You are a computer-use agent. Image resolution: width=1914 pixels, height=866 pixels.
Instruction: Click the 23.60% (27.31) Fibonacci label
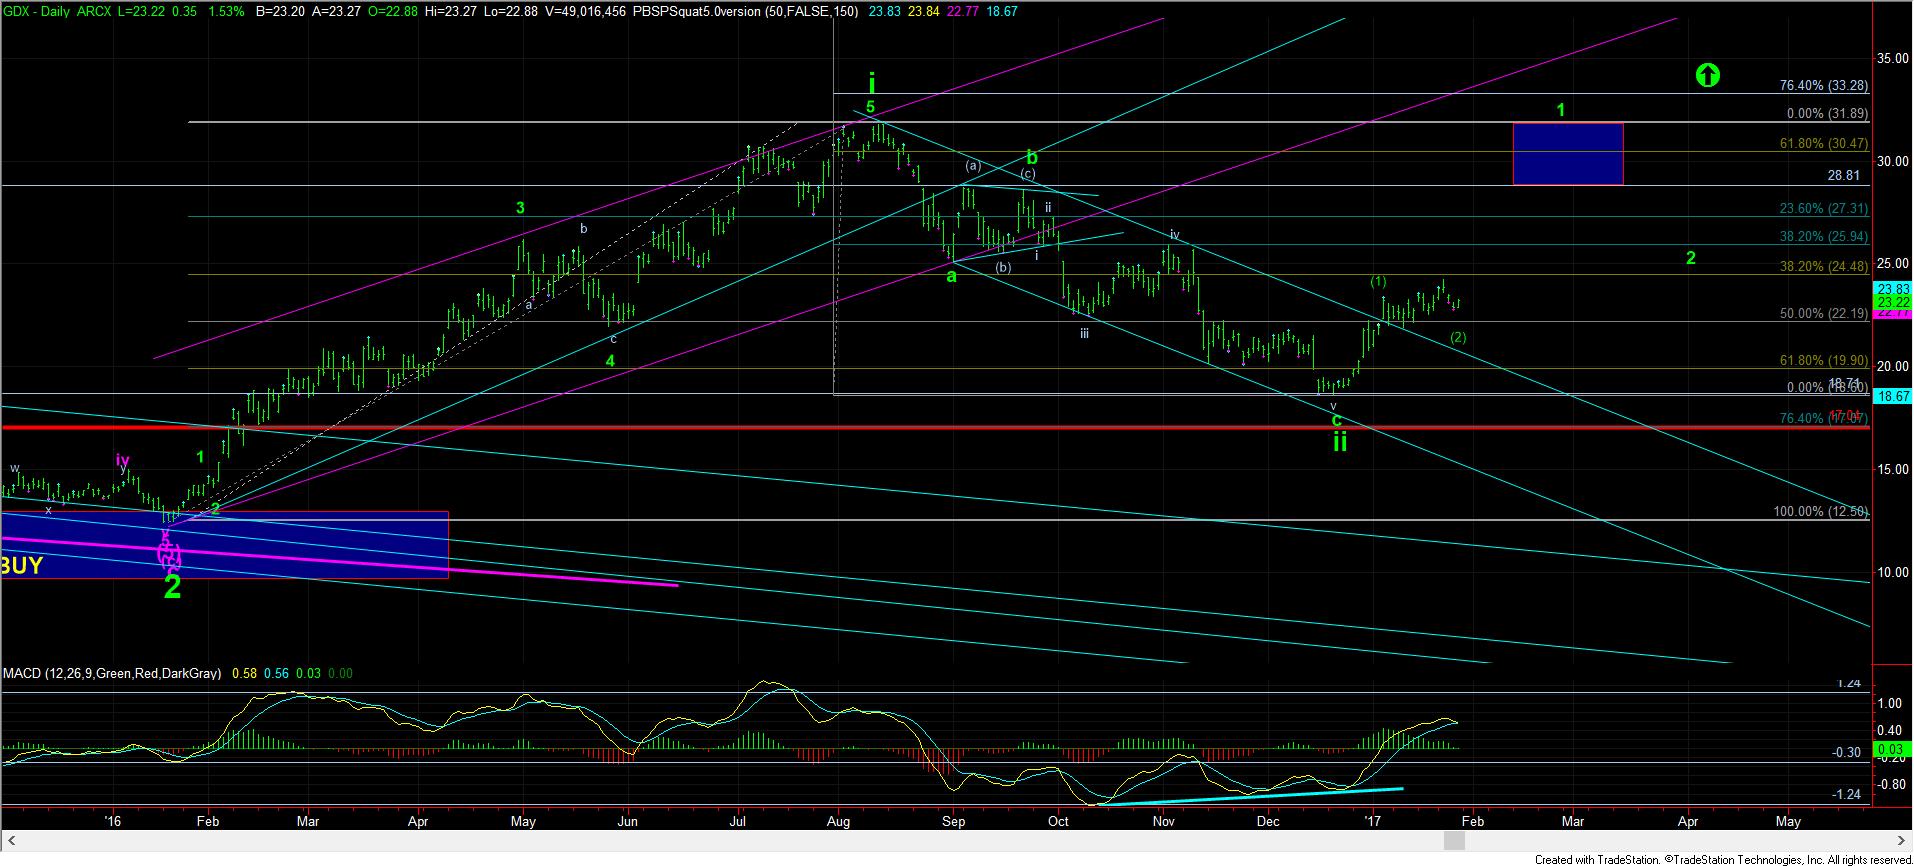[1824, 209]
